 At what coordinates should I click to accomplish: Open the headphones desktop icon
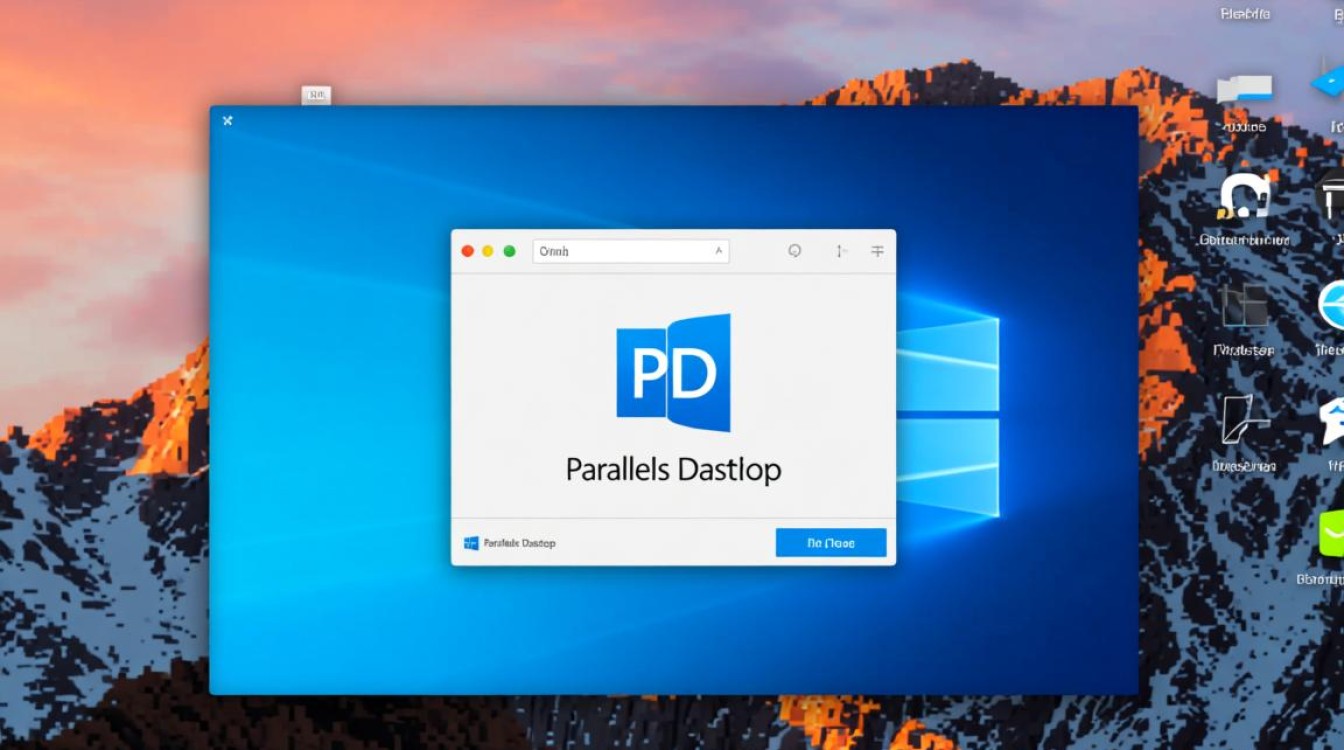(x=1243, y=196)
